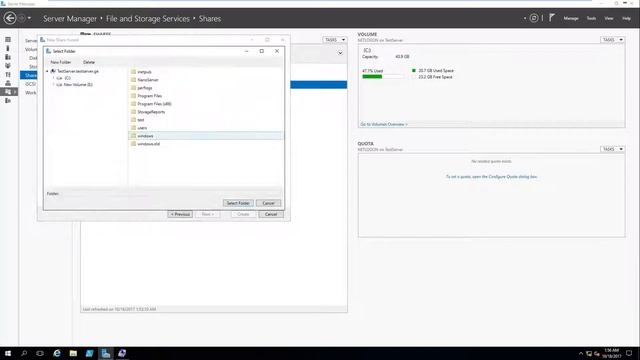The image size is (640, 360).
Task: Open the last role icon in the left sidebar
Action: pos(8,100)
